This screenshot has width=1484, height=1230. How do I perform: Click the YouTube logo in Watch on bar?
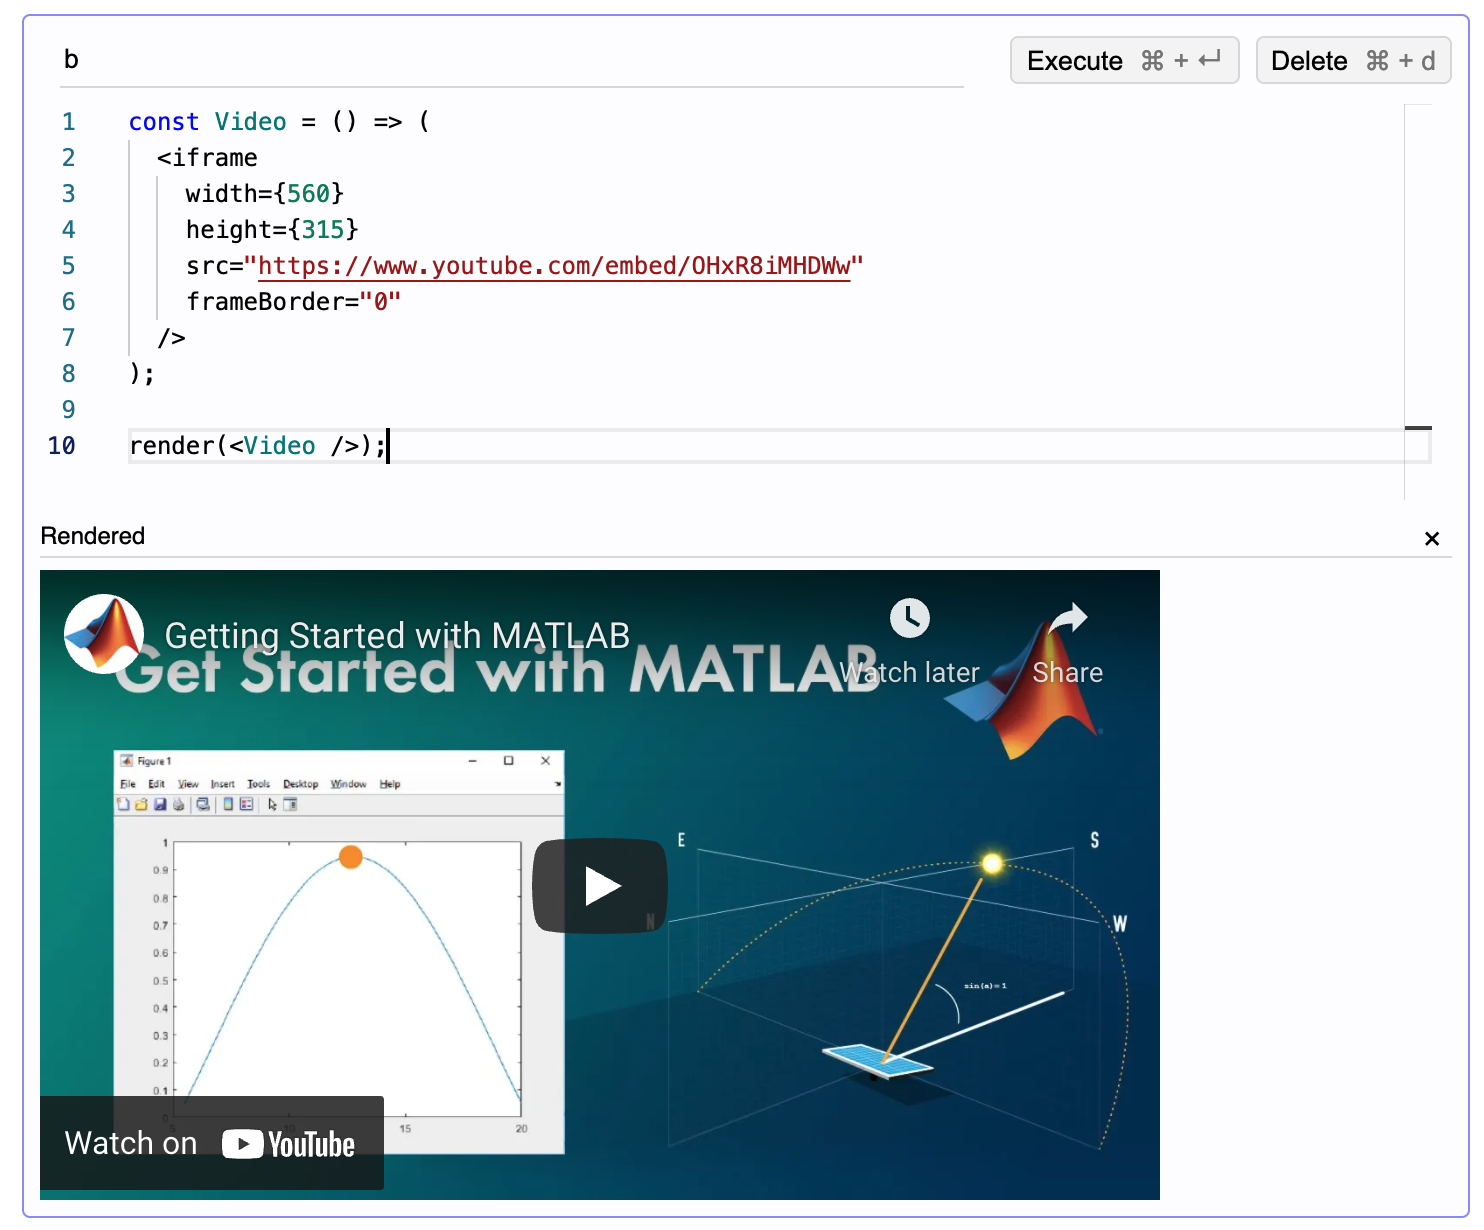tap(289, 1144)
